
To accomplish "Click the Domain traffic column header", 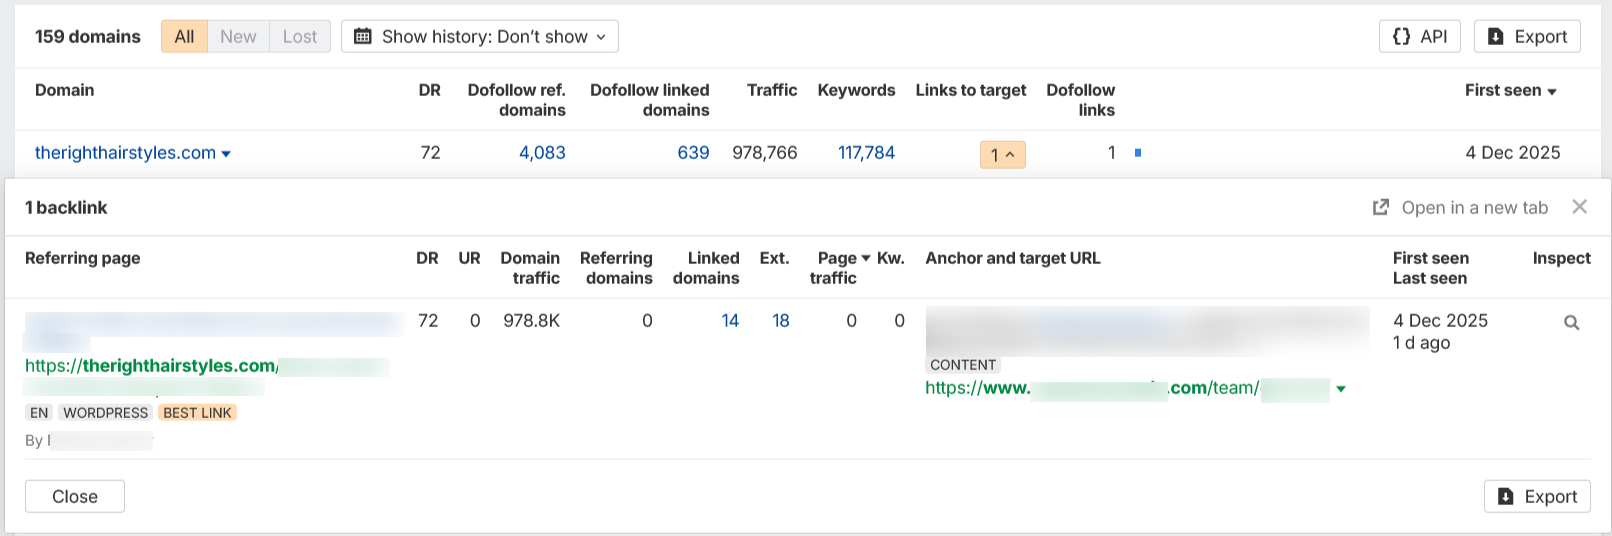I will pyautogui.click(x=530, y=268).
